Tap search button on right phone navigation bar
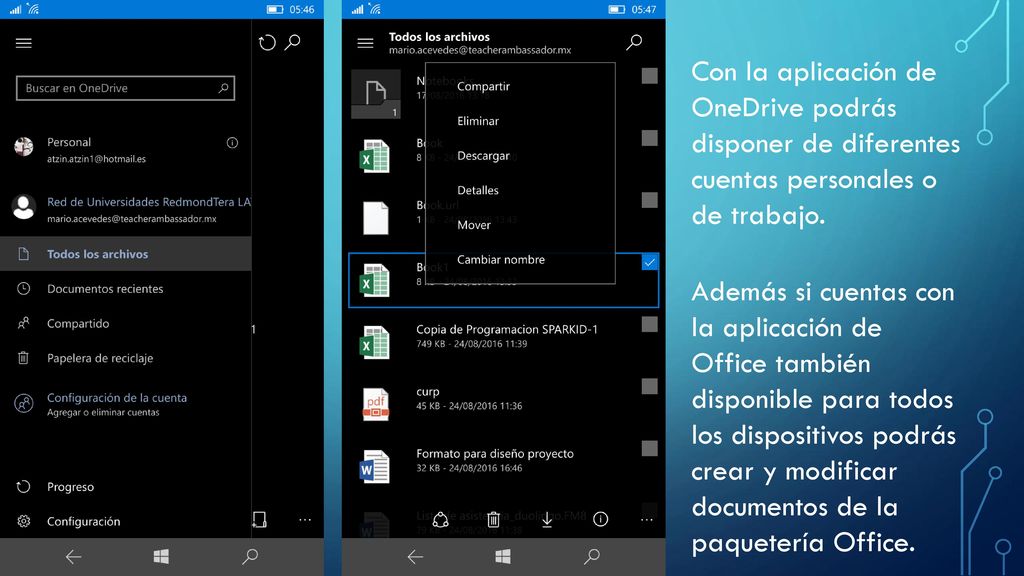Image resolution: width=1024 pixels, height=576 pixels. coord(592,556)
